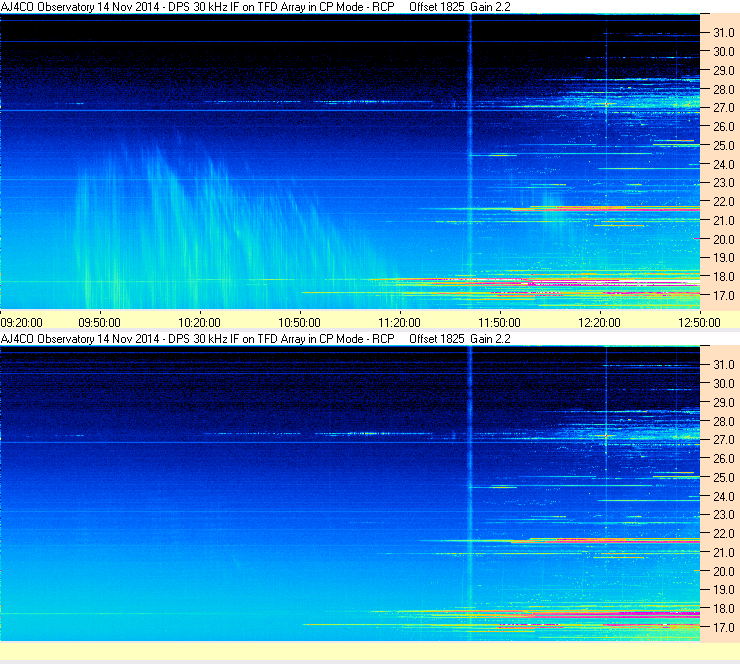740x664 pixels.
Task: Click the vertical blue interference line in the lower spectrogram
Action: [x=470, y=493]
